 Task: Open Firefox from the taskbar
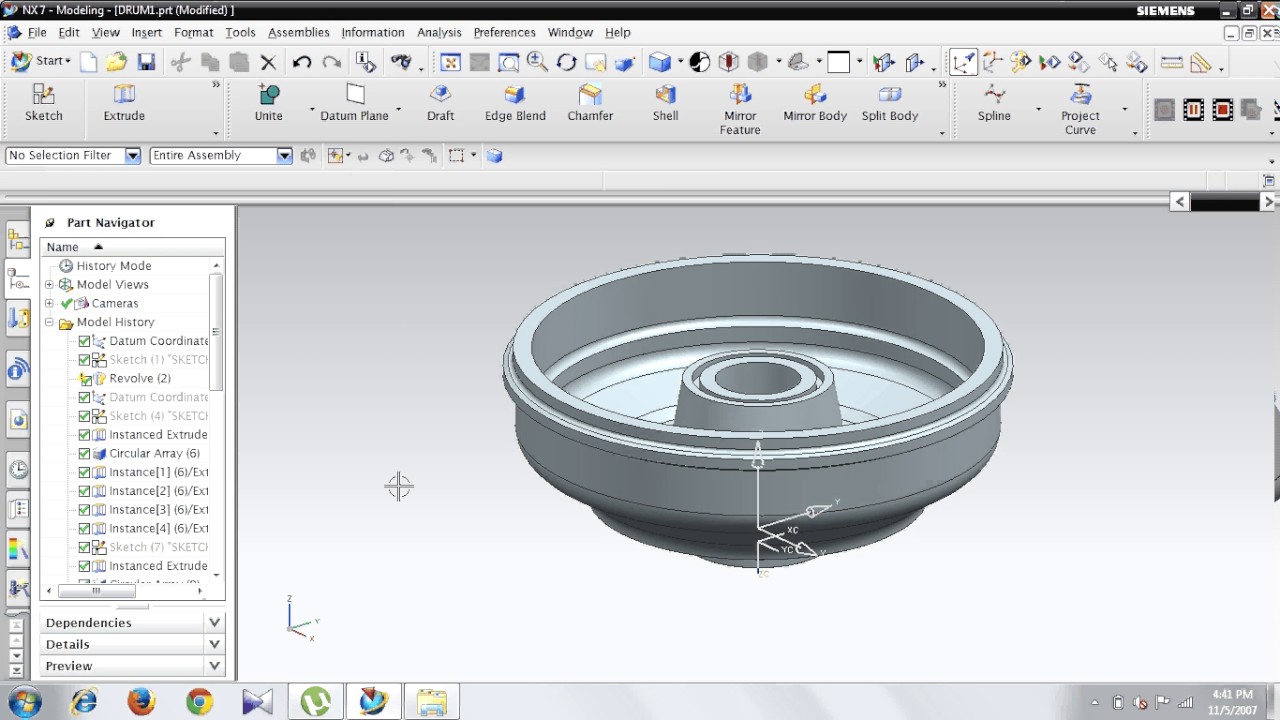(x=141, y=702)
